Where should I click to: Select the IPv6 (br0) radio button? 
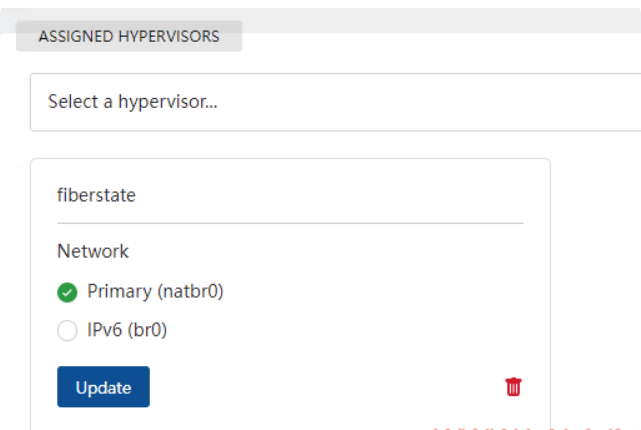tap(67, 330)
